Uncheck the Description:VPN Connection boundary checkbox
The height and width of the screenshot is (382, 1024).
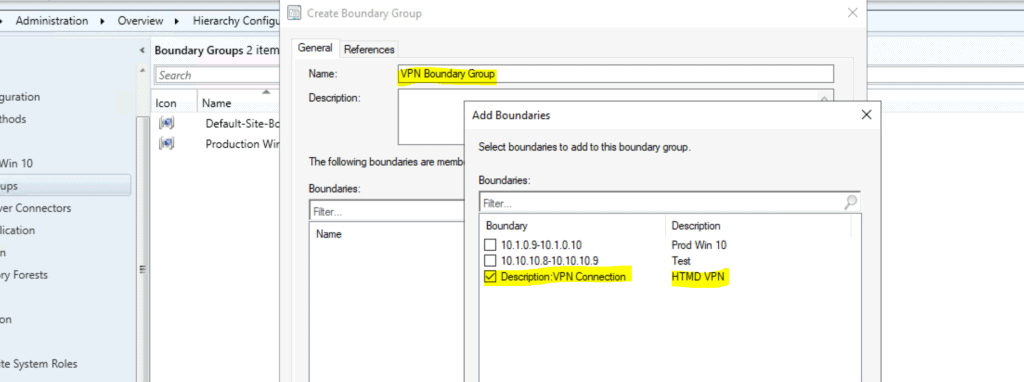[490, 277]
